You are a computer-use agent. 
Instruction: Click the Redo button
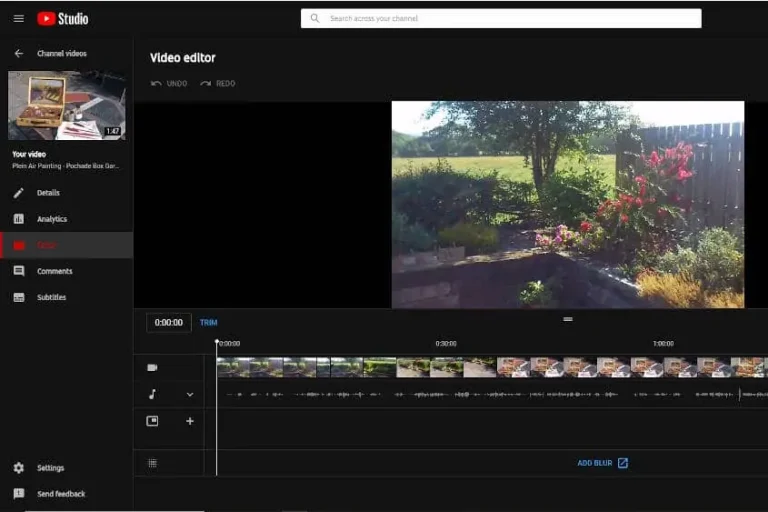coord(218,84)
